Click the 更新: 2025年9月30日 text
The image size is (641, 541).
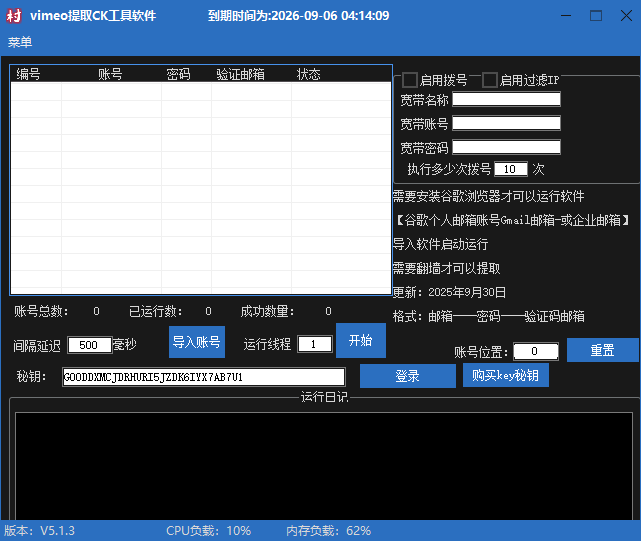click(449, 292)
